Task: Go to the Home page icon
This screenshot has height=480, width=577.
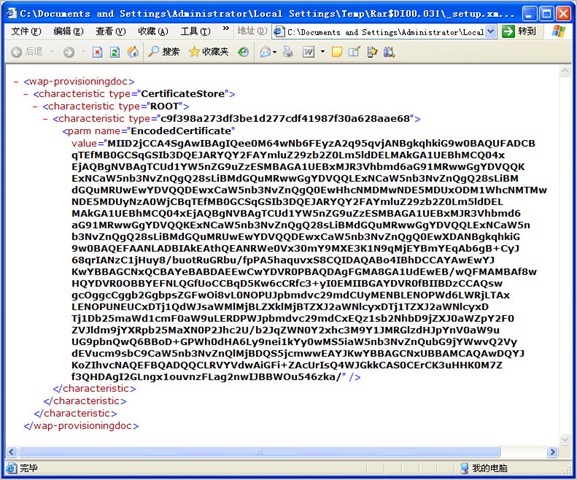Action: [x=133, y=52]
